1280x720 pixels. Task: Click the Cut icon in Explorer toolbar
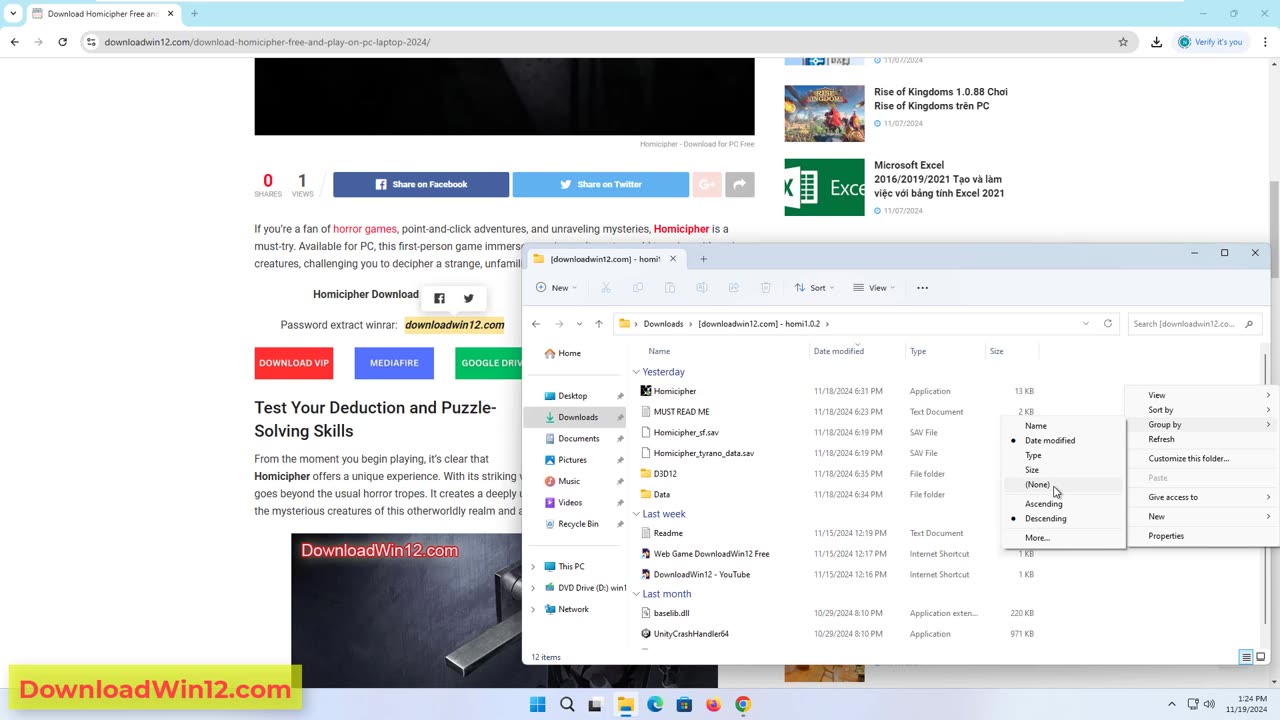(x=605, y=288)
